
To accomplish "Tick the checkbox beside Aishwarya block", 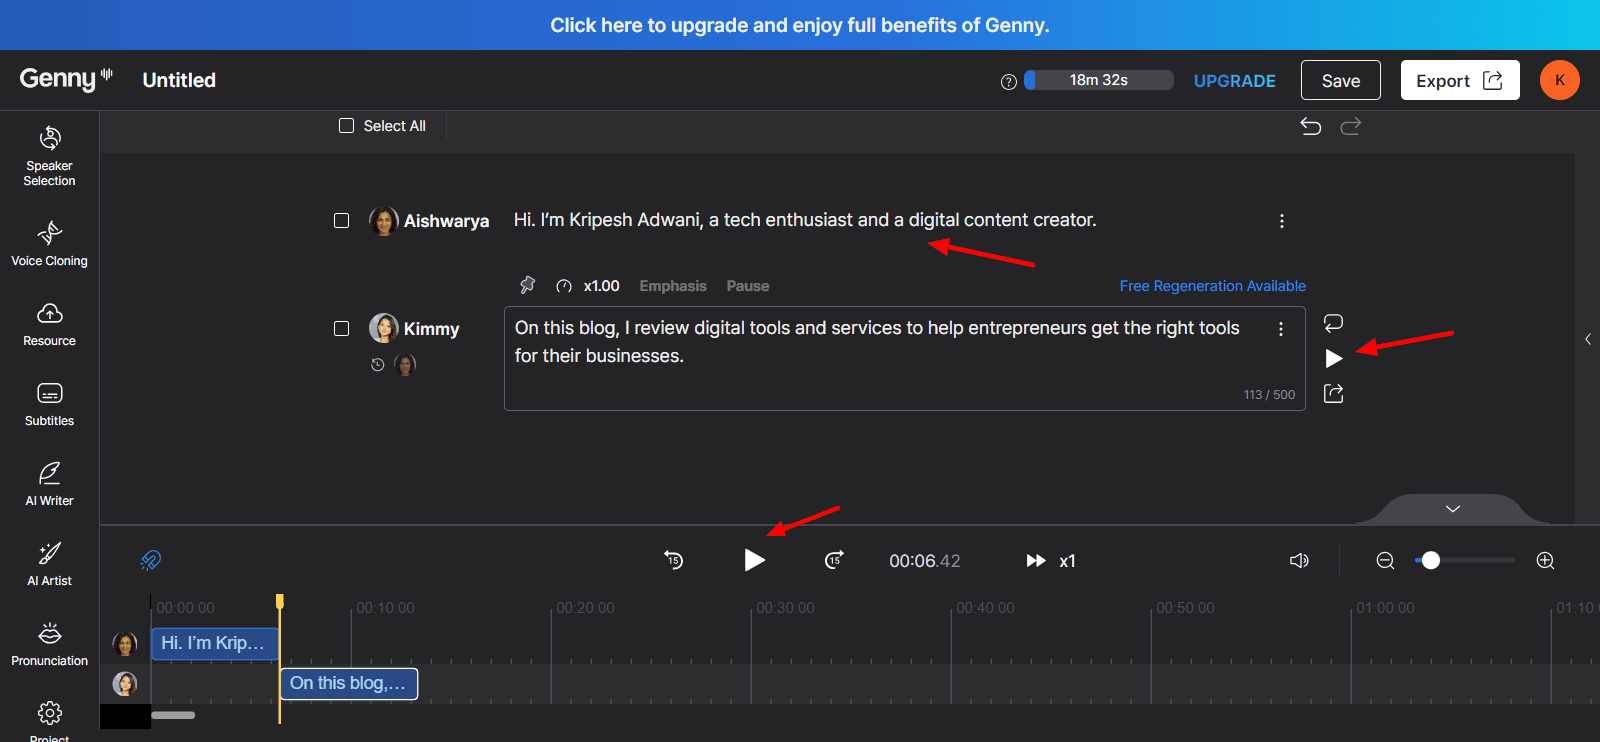I will pyautogui.click(x=342, y=220).
